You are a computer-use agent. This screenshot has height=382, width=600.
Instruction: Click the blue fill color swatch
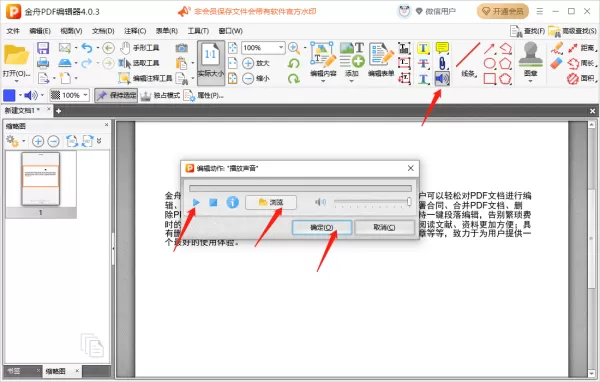pos(9,95)
